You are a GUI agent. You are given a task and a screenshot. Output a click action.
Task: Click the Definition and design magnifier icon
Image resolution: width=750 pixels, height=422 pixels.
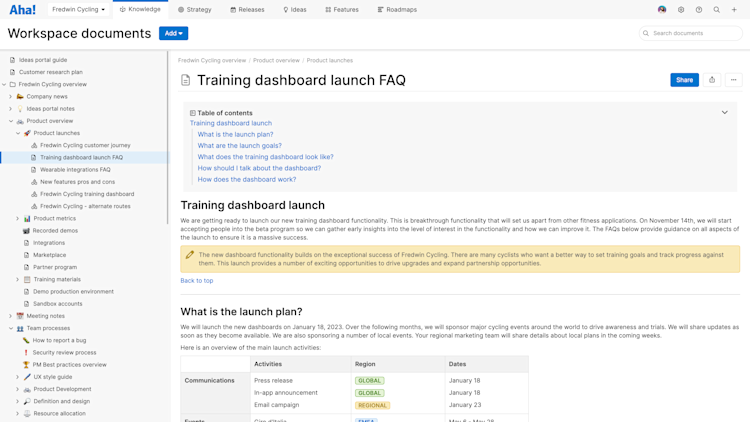(27, 401)
